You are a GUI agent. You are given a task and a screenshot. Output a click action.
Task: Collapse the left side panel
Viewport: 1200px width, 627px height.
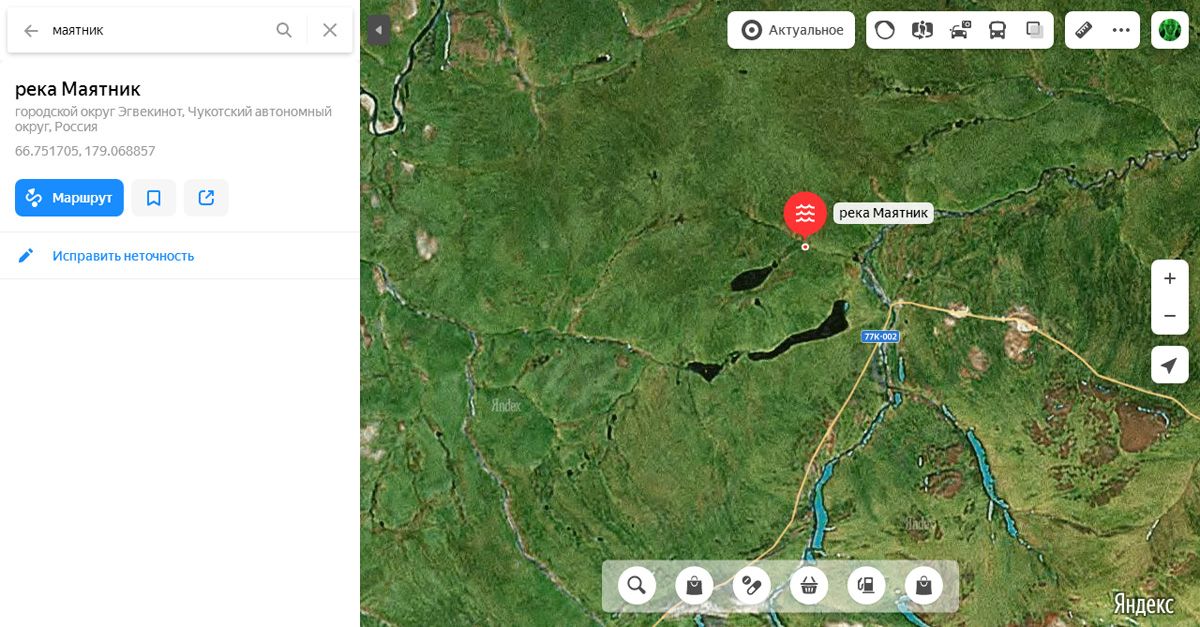pyautogui.click(x=378, y=31)
